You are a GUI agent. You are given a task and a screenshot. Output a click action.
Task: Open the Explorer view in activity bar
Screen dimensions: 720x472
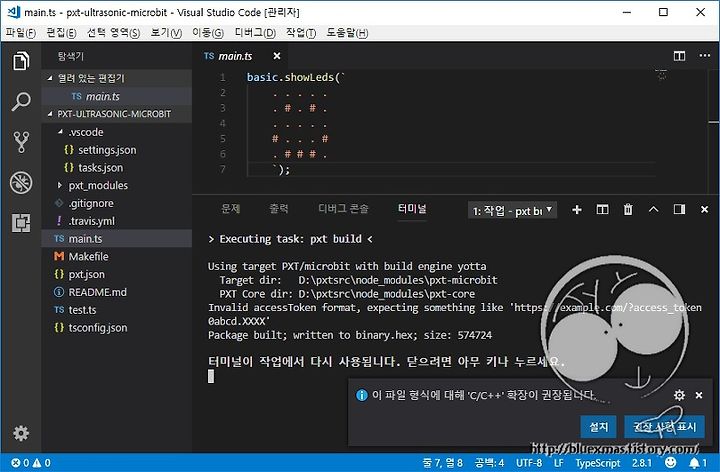(x=21, y=61)
